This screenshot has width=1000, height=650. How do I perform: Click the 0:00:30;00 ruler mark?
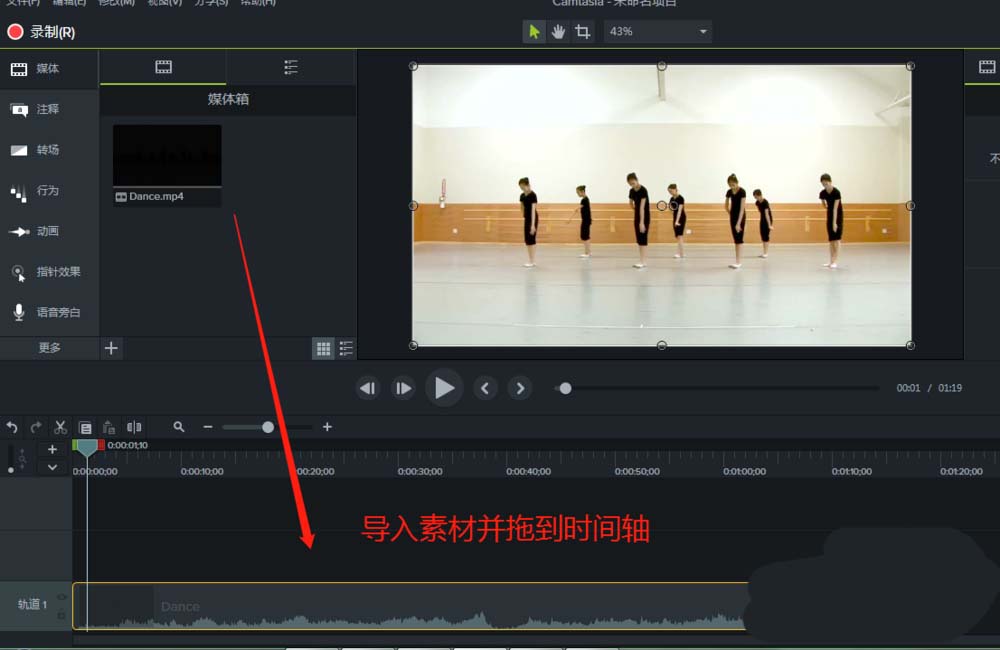pyautogui.click(x=420, y=471)
